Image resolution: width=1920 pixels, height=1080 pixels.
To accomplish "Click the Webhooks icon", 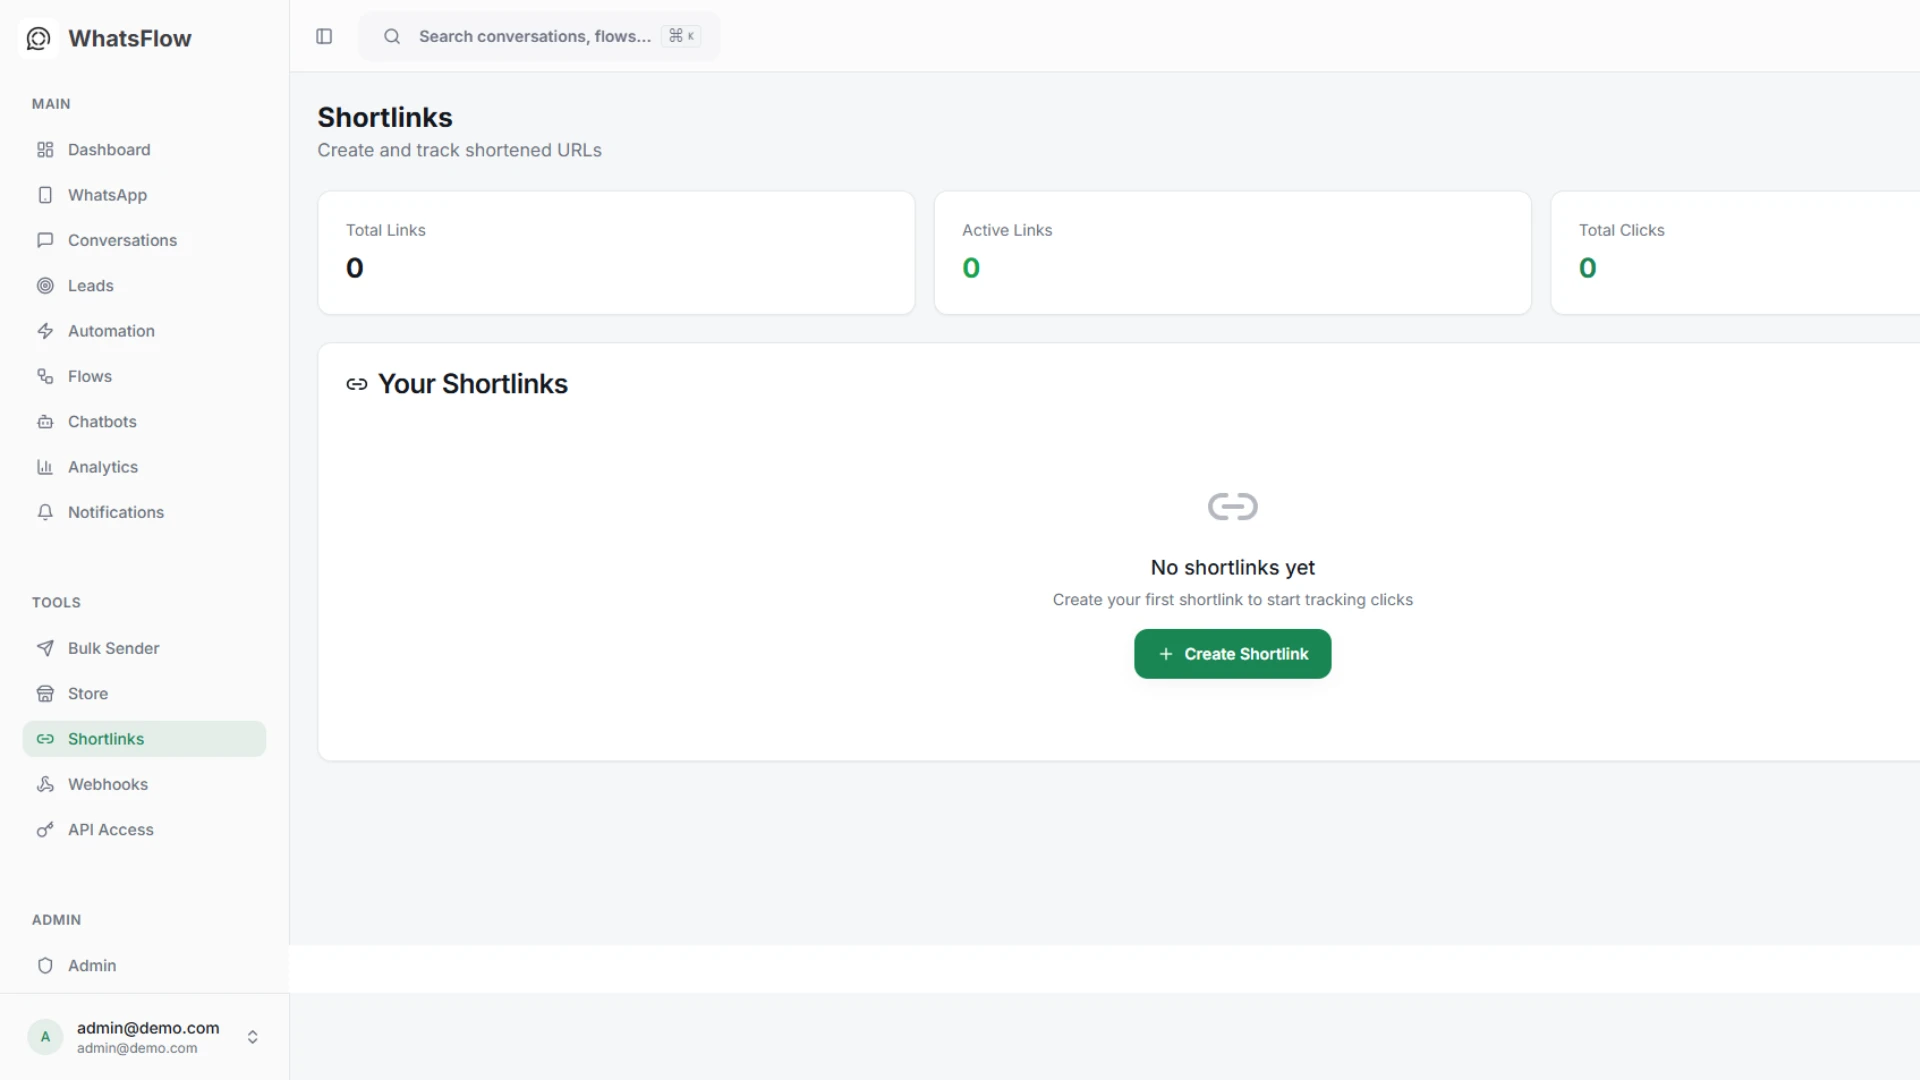I will (45, 784).
